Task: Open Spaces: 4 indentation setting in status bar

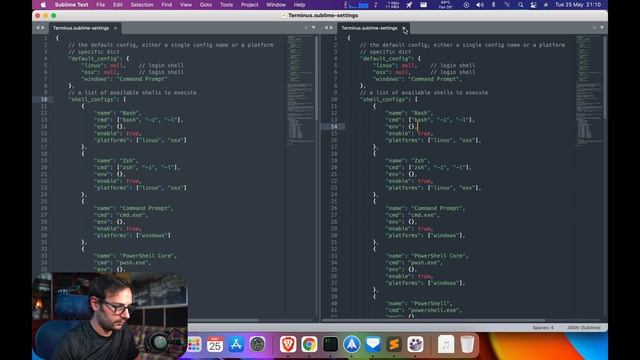Action: pyautogui.click(x=543, y=328)
